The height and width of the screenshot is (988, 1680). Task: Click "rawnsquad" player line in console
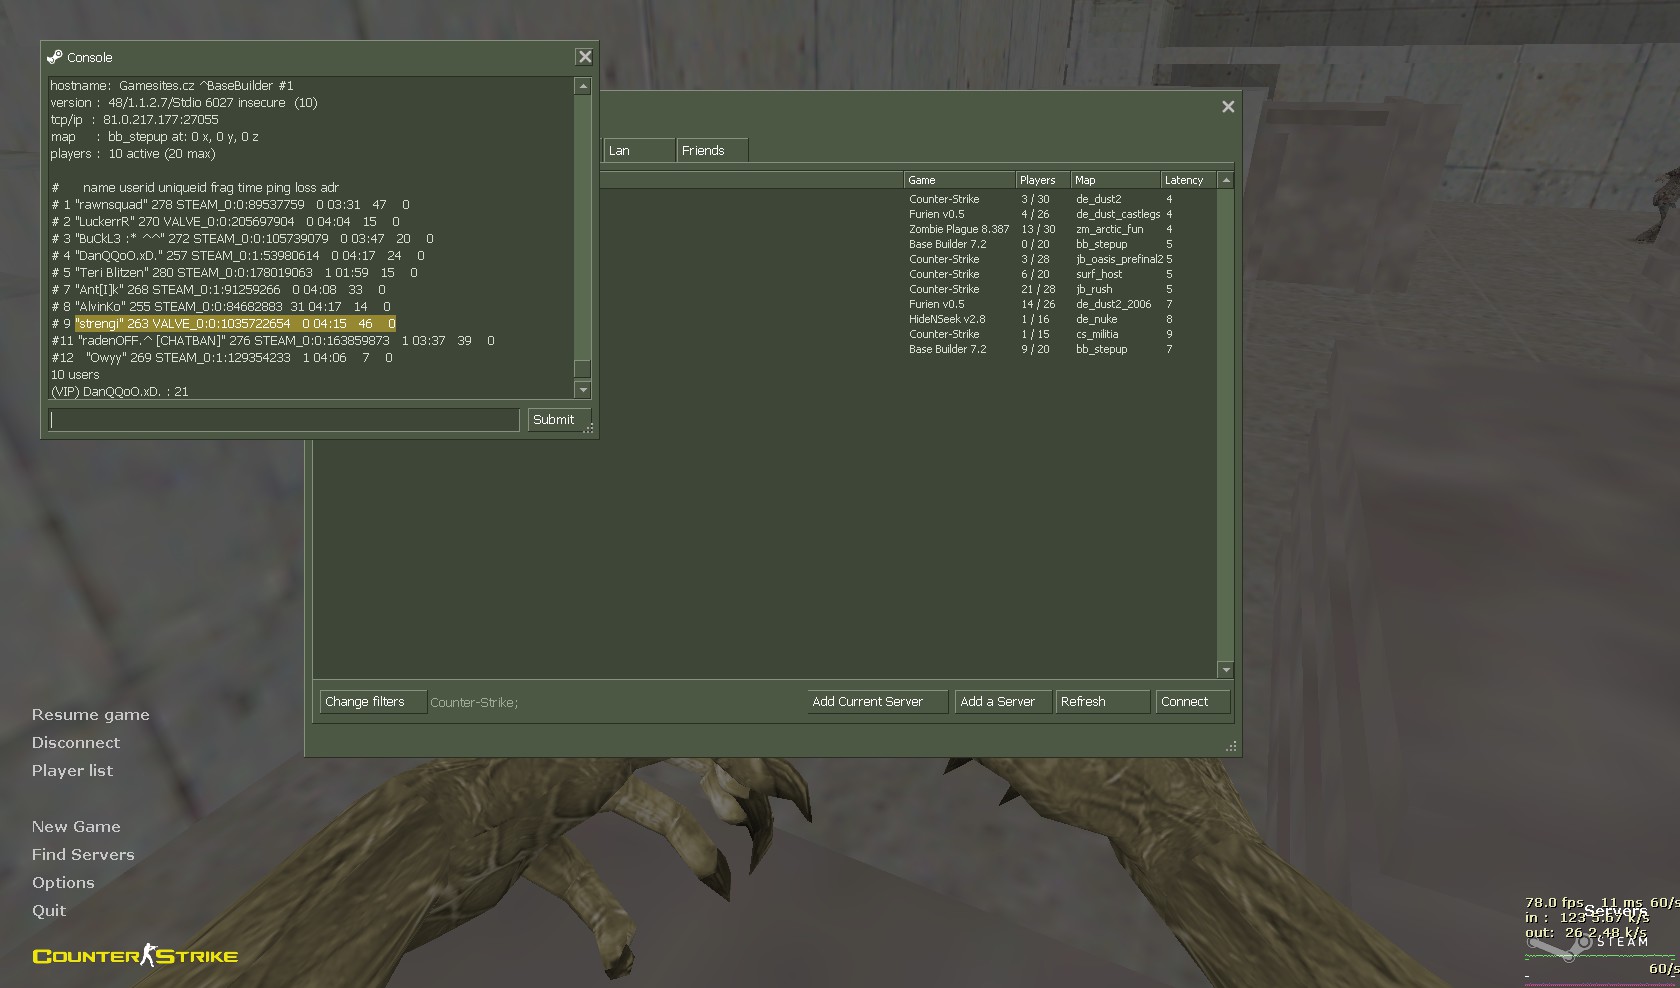point(231,205)
